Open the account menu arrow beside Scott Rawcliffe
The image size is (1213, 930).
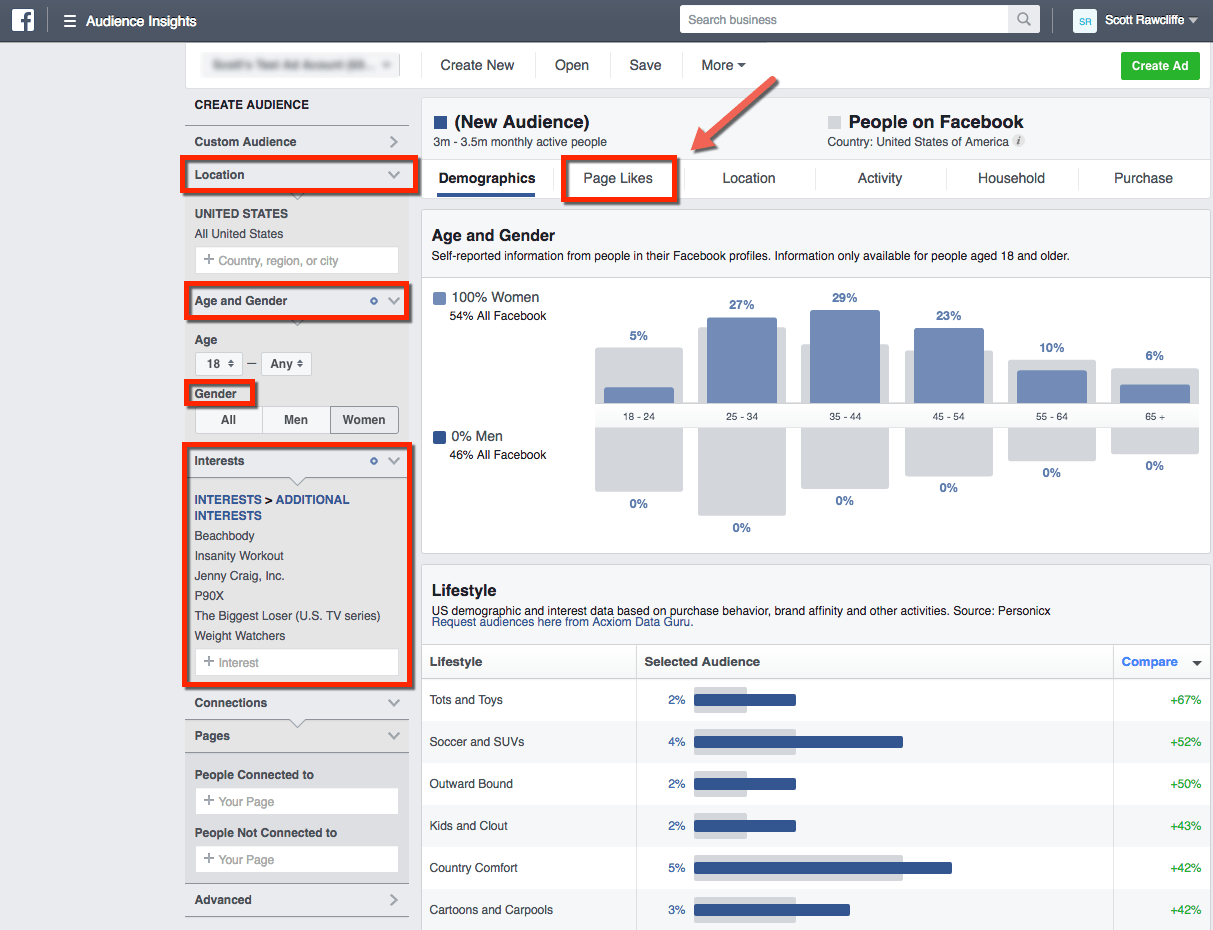click(x=1192, y=20)
